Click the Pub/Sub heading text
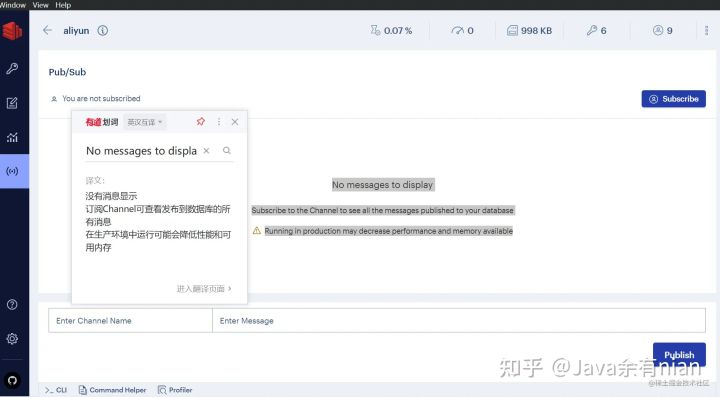The width and height of the screenshot is (720, 397). point(68,72)
